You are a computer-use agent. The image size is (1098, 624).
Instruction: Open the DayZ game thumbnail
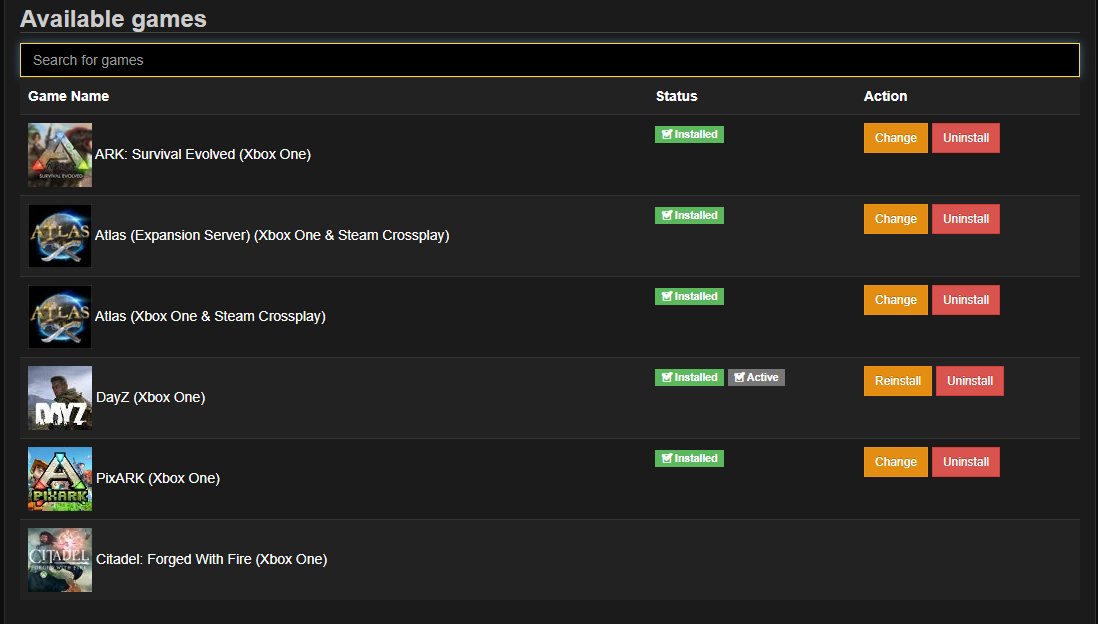coord(60,398)
